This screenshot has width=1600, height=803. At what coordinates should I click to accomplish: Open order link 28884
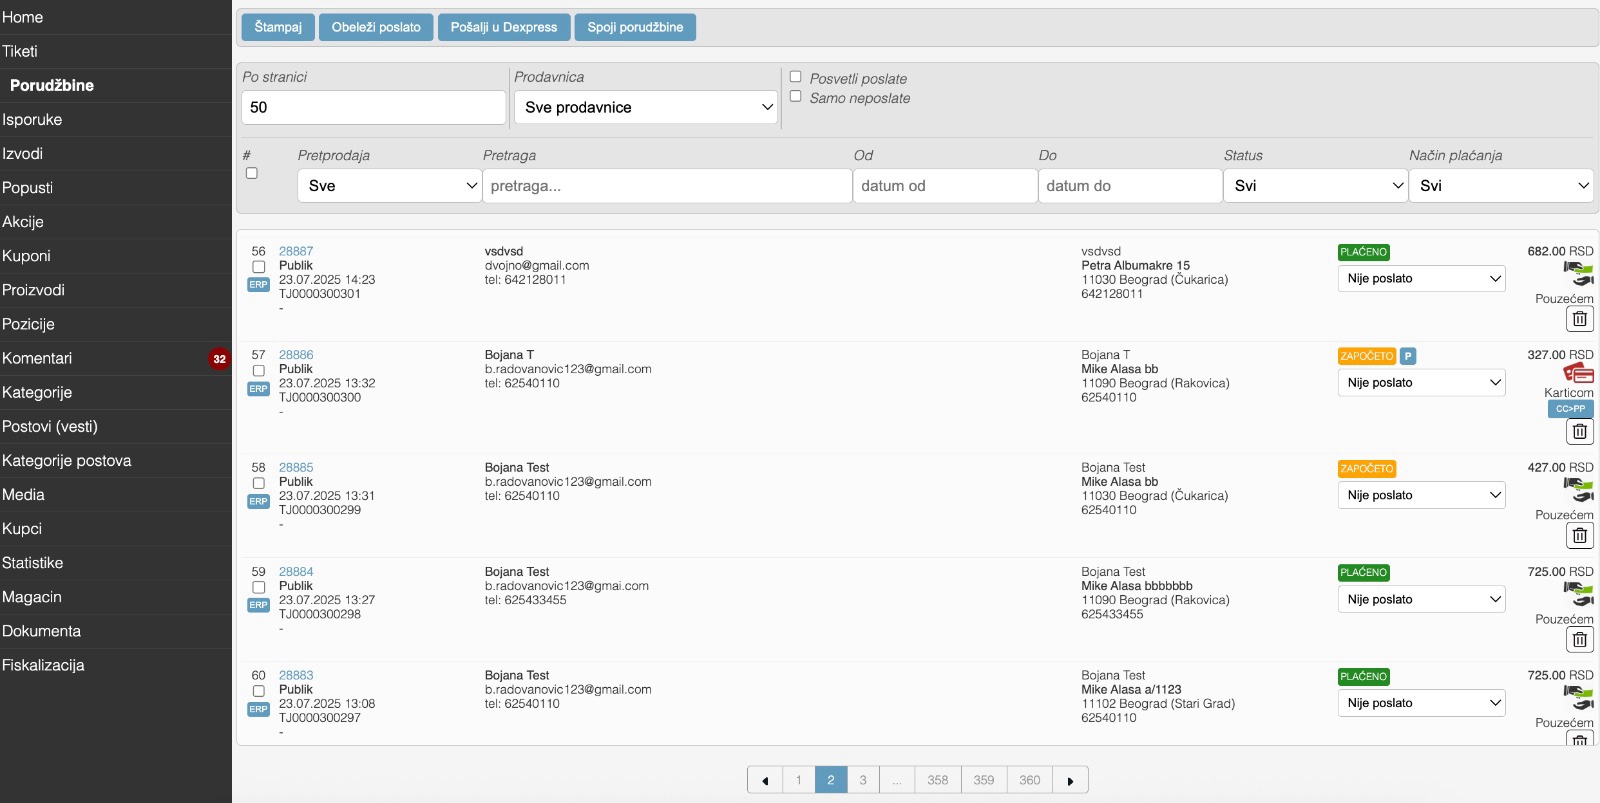(296, 572)
